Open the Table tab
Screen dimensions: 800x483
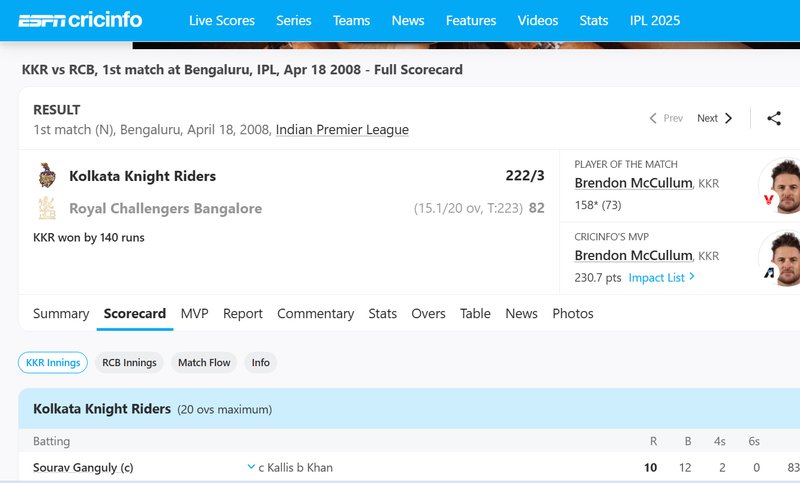pos(476,314)
